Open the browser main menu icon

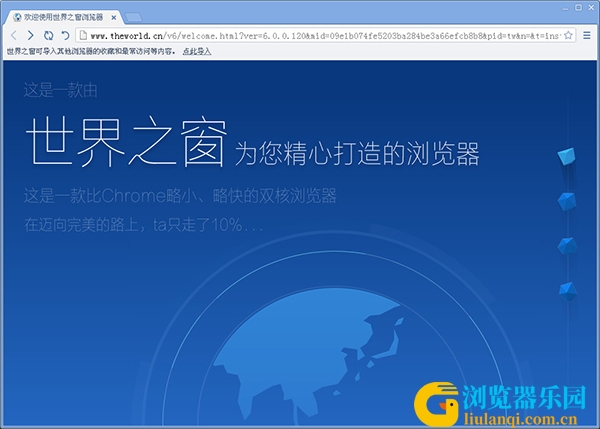pos(587,36)
